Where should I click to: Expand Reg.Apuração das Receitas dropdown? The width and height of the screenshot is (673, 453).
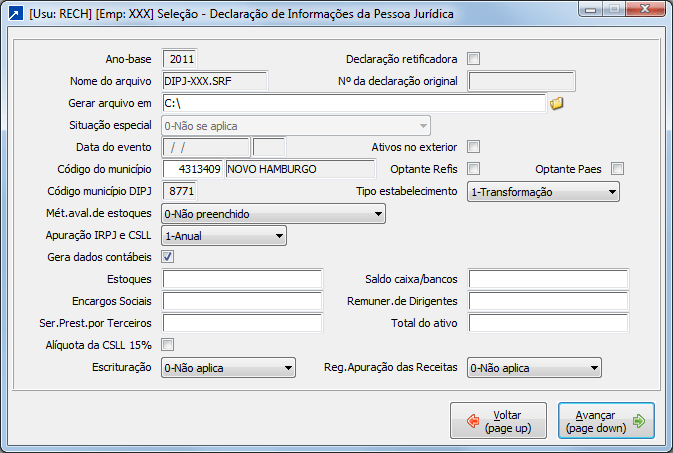coord(534,368)
